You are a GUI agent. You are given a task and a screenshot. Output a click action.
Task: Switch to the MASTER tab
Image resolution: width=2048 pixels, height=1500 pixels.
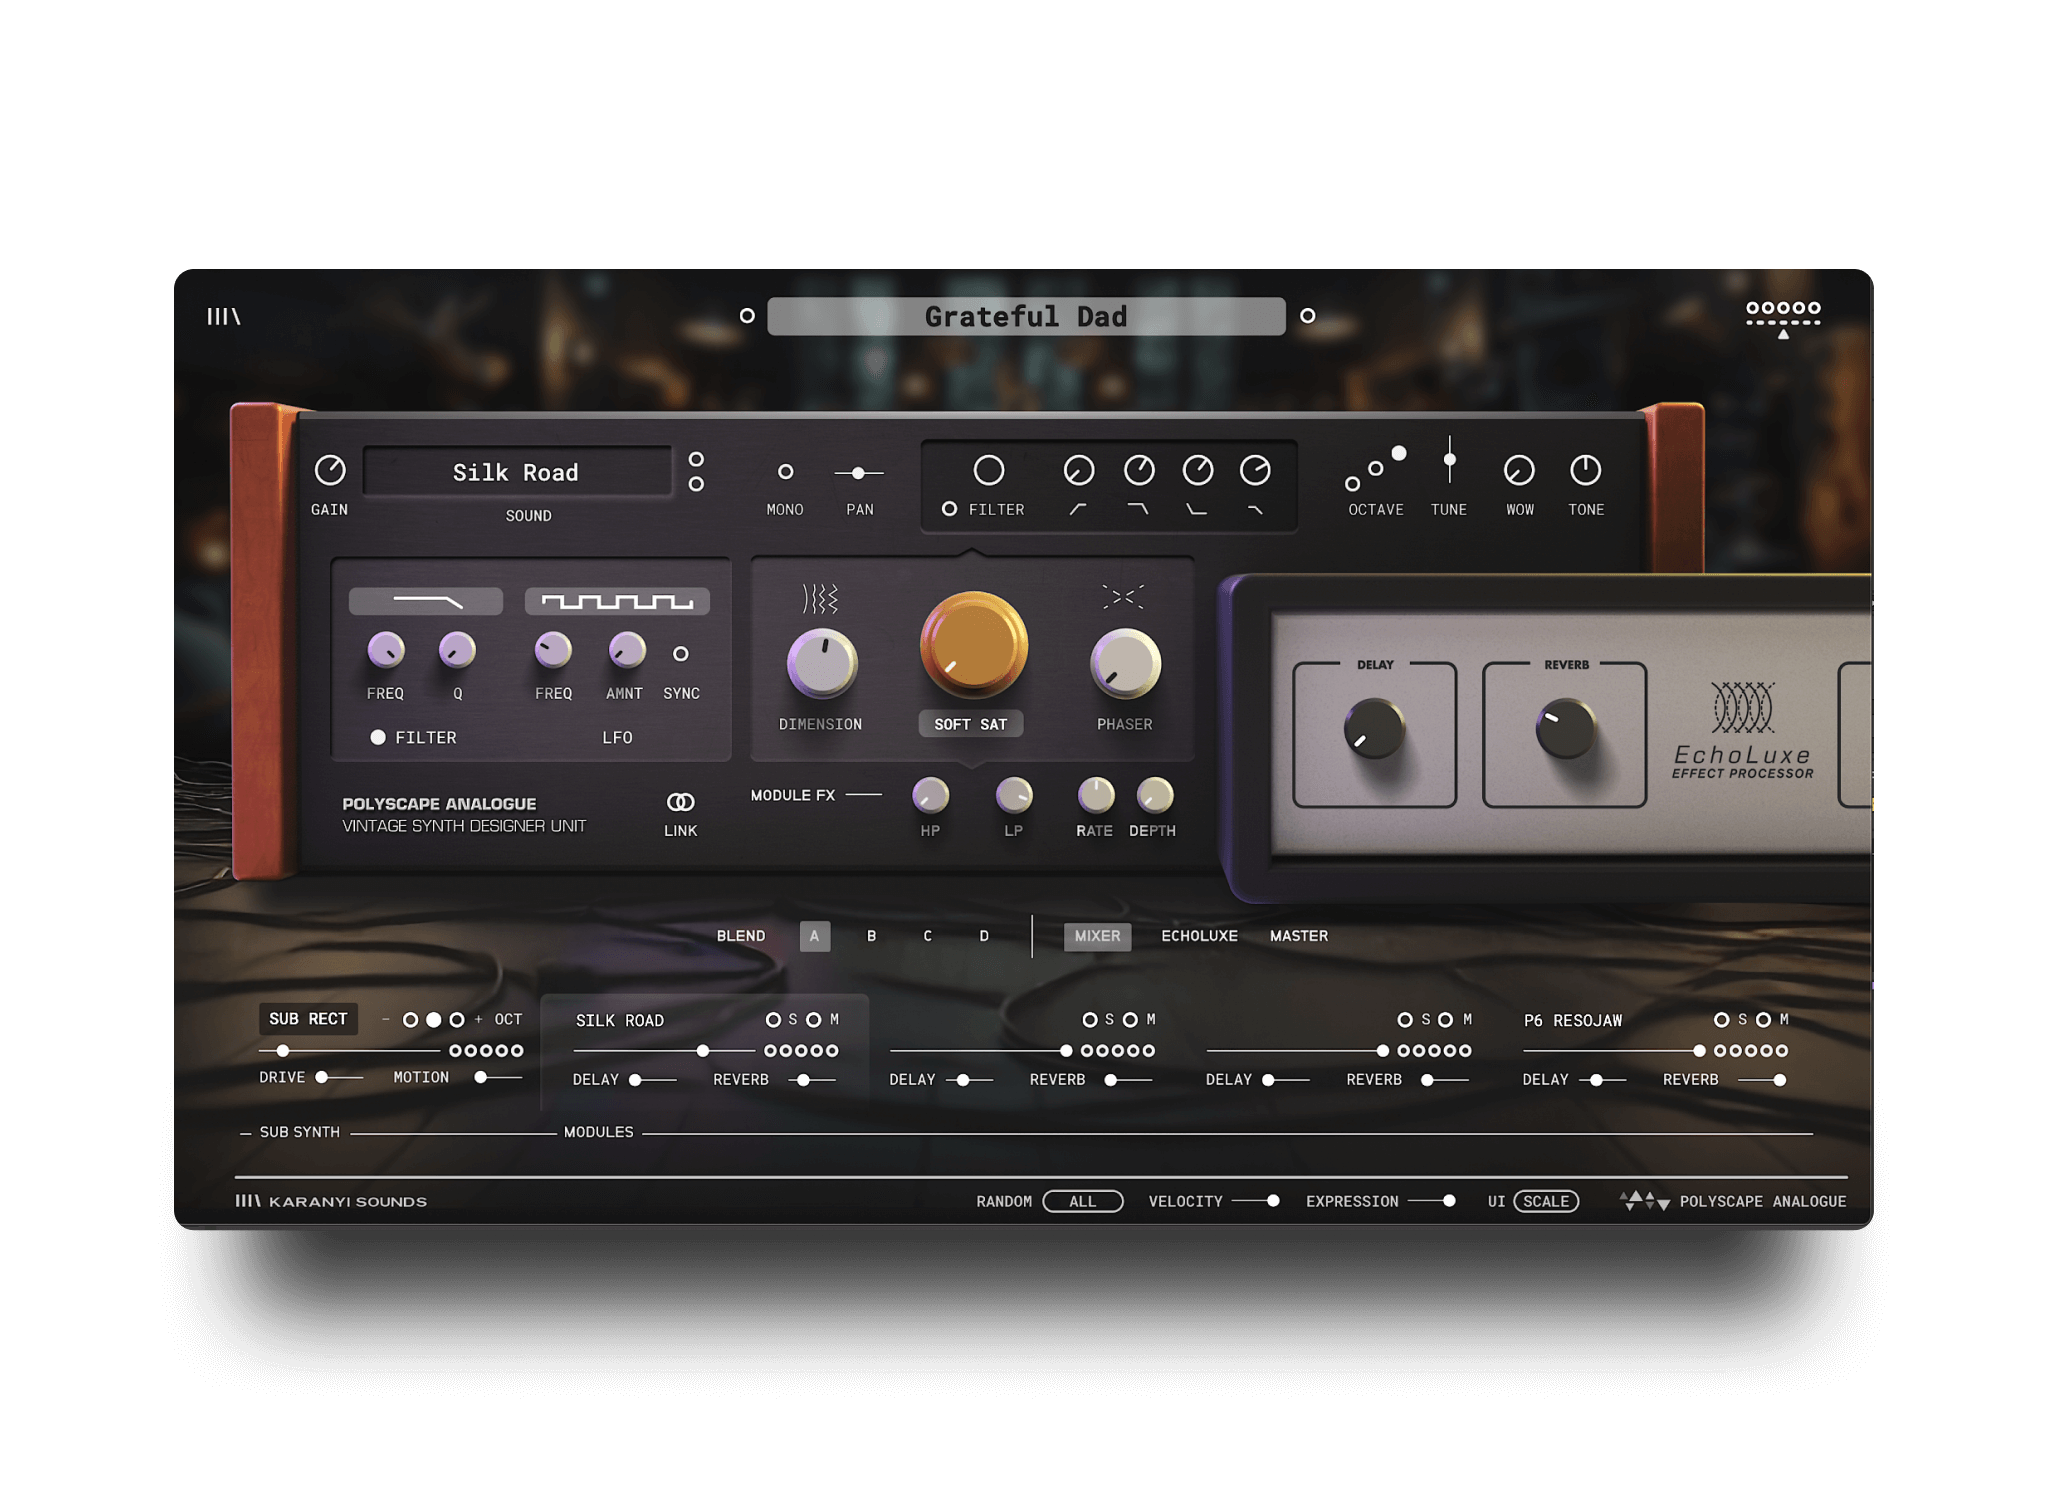click(x=1298, y=936)
